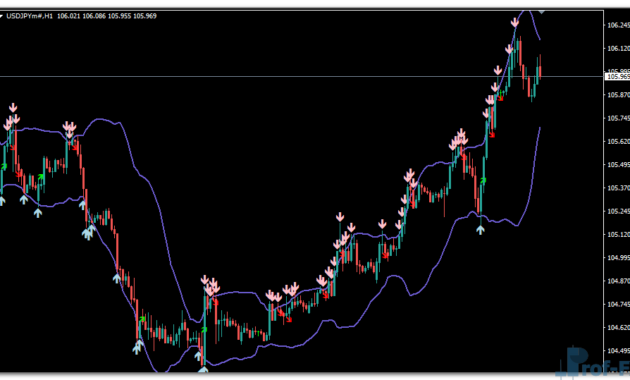The width and height of the screenshot is (630, 380).
Task: Click the chart shift triangle marker at top
Action: tap(541, 12)
